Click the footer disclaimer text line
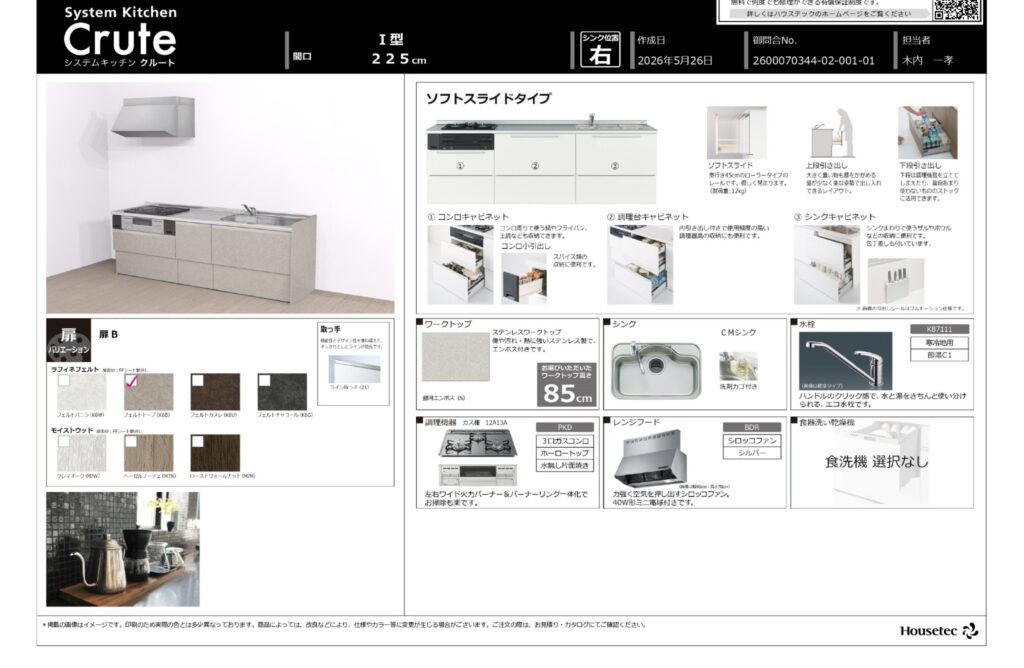 [344, 625]
